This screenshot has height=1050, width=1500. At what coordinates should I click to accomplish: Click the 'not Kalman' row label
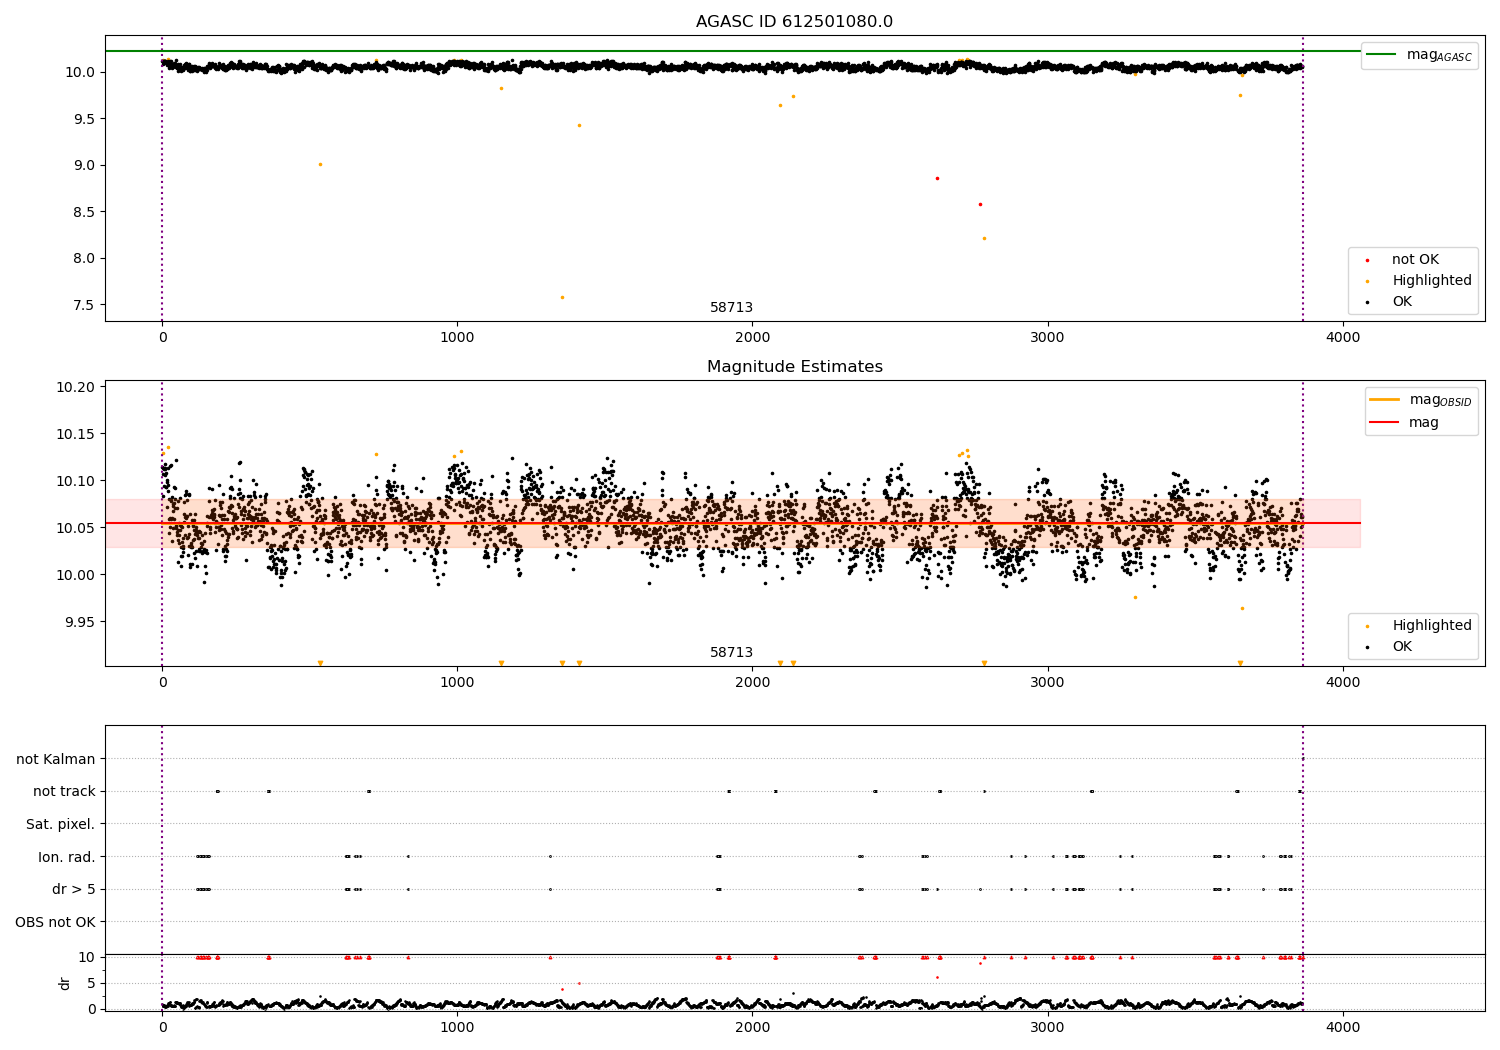(x=56, y=760)
